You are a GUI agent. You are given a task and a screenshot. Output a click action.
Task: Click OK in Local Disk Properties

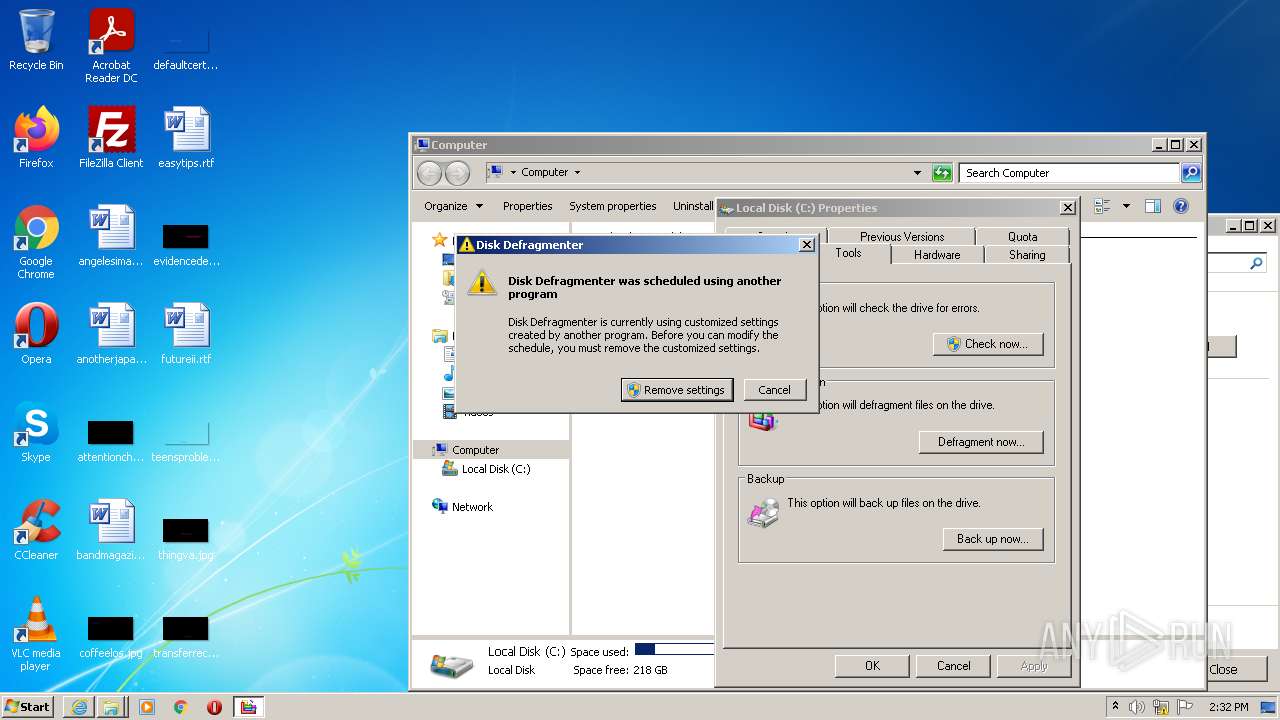pyautogui.click(x=872, y=666)
